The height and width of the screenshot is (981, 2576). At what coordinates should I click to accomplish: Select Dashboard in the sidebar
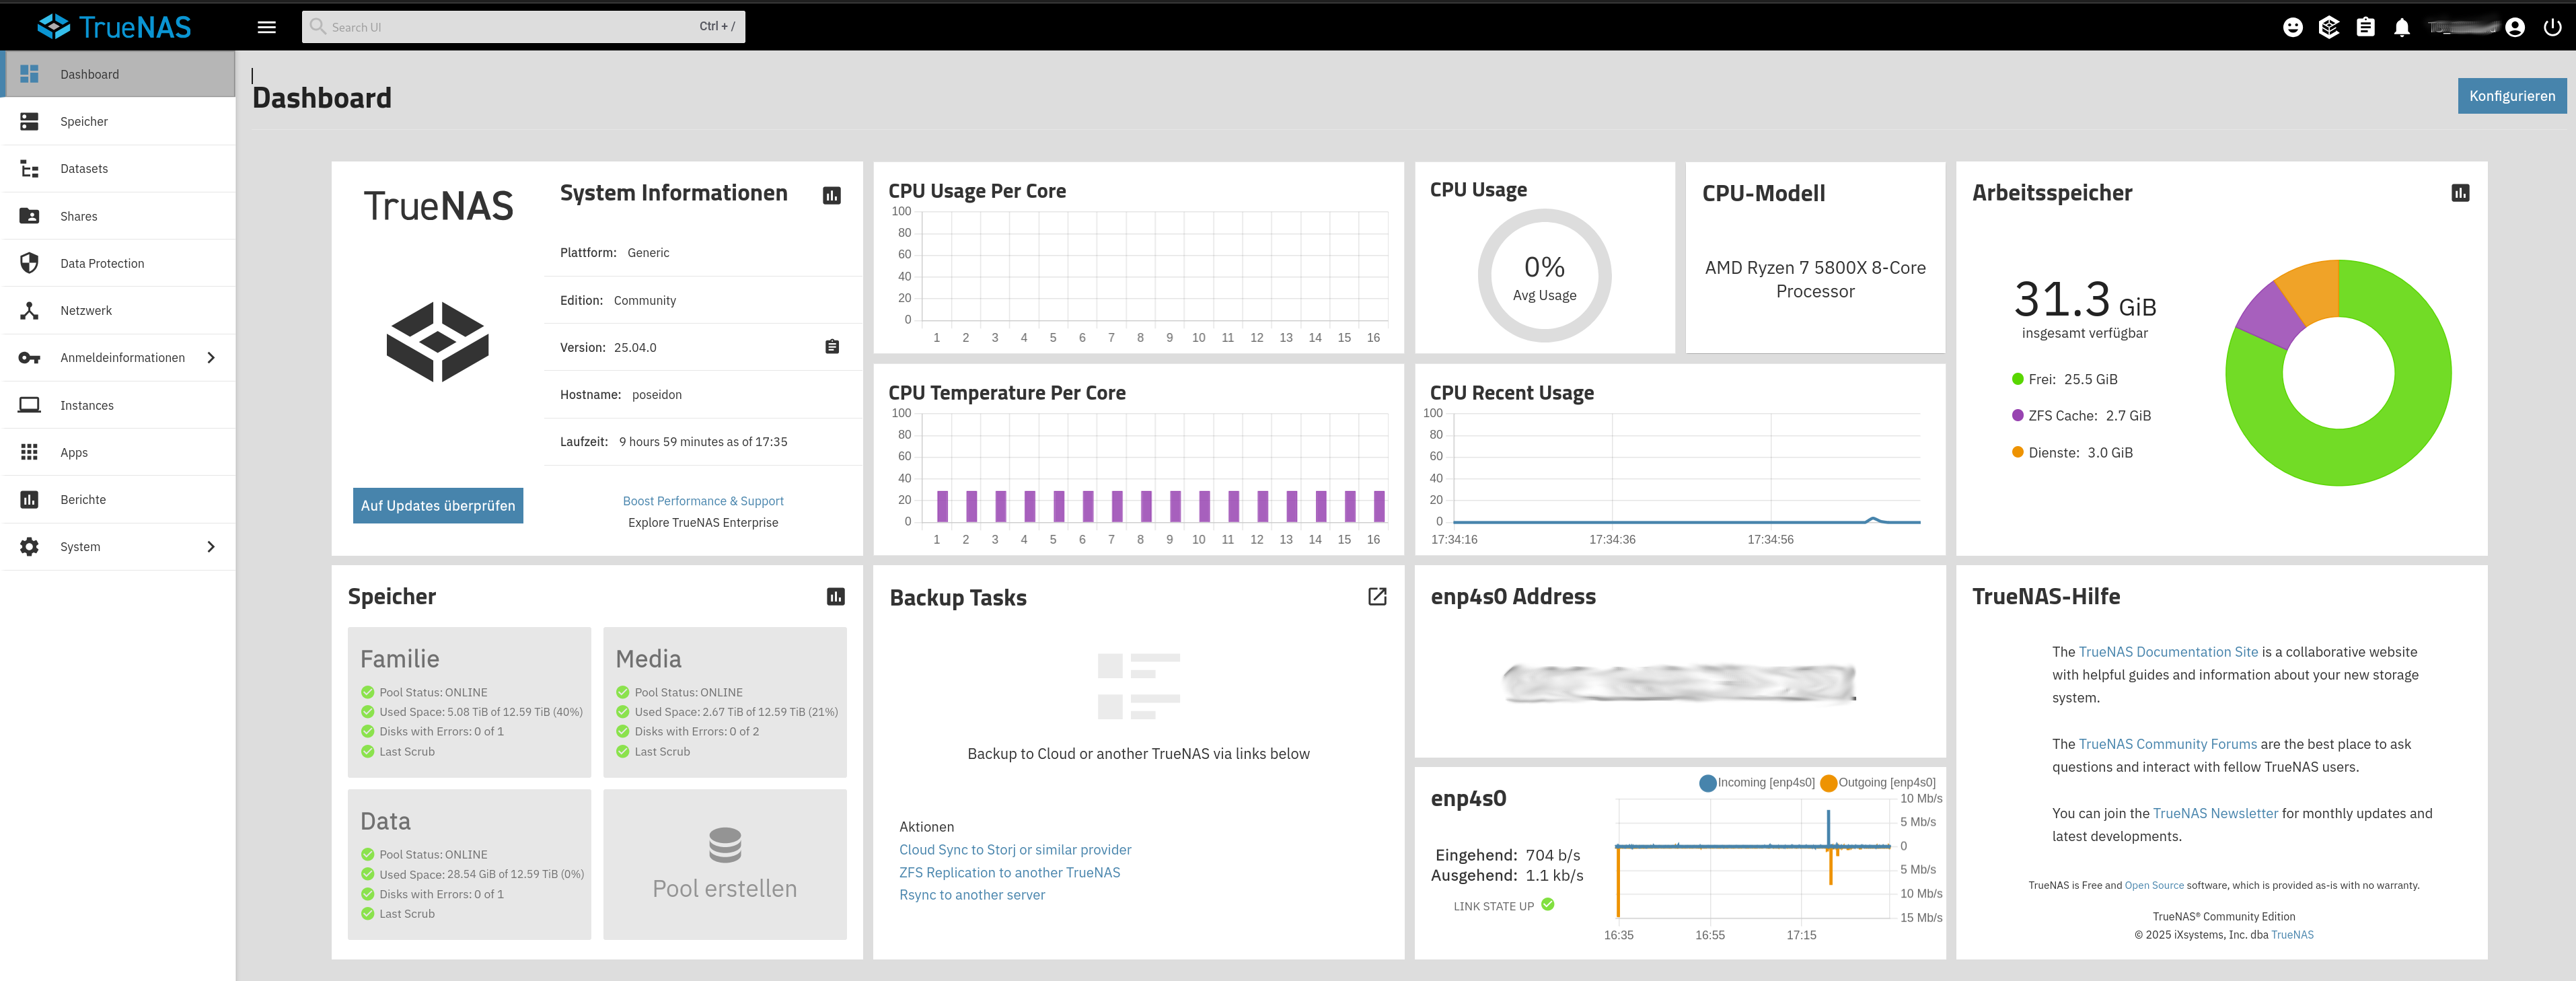(118, 74)
